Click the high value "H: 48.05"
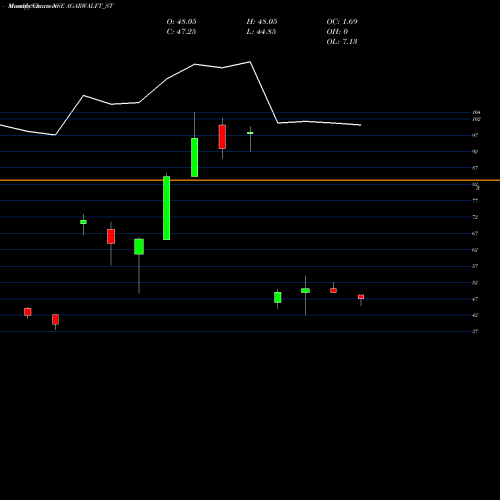Screen dimensions: 500x500 (x=262, y=22)
